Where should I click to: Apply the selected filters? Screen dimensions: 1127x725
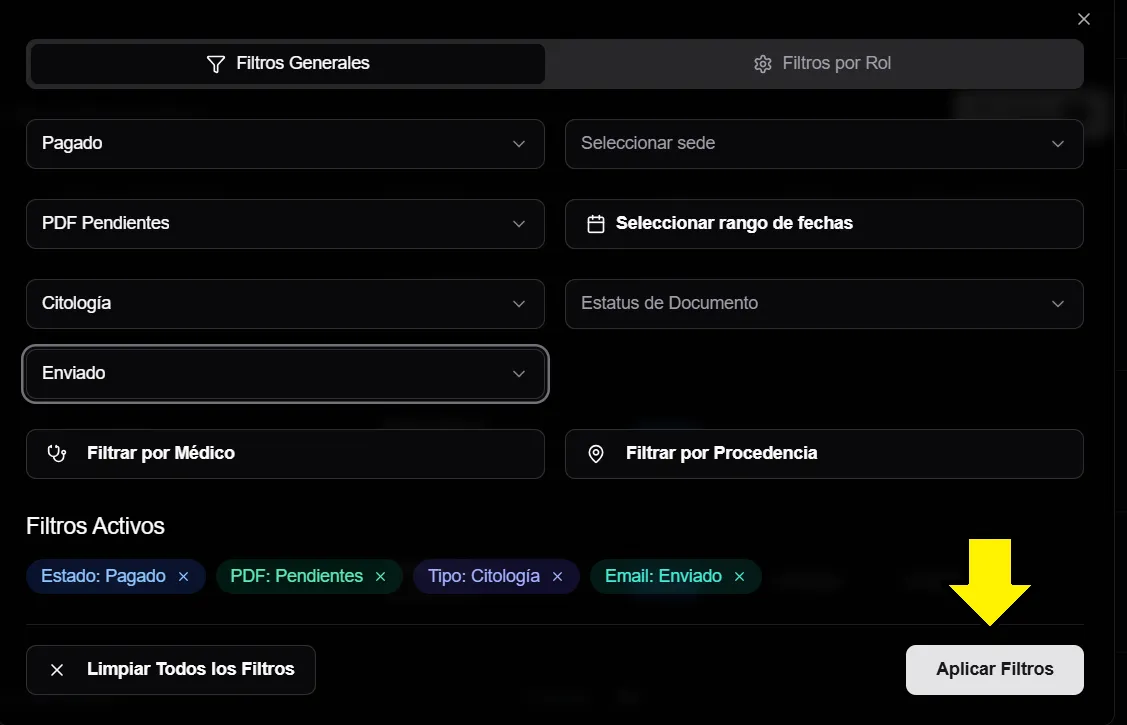pos(994,670)
